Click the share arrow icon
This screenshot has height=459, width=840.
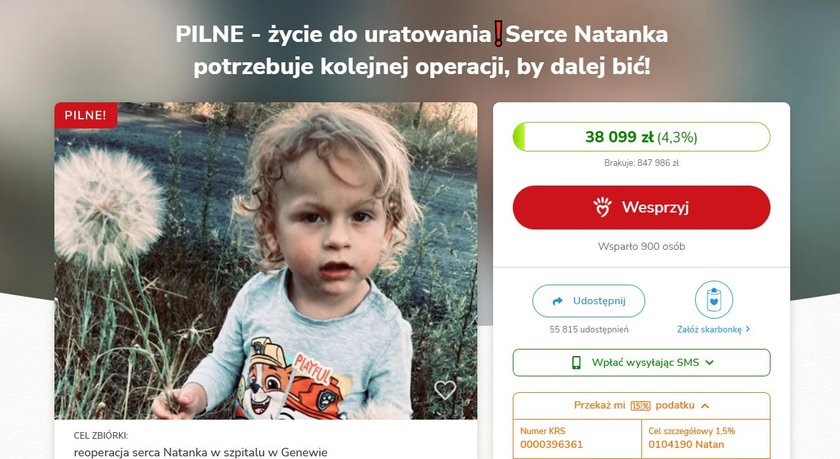(557, 301)
